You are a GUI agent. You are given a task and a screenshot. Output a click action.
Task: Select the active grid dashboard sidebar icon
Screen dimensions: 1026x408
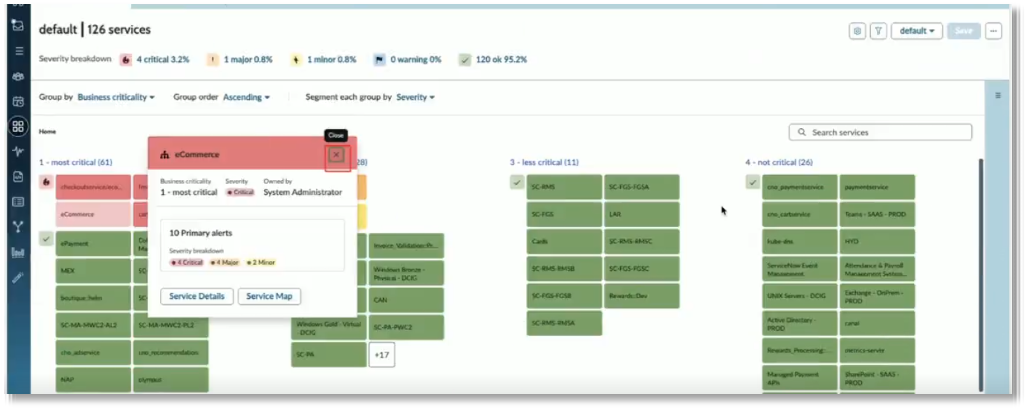tap(18, 127)
